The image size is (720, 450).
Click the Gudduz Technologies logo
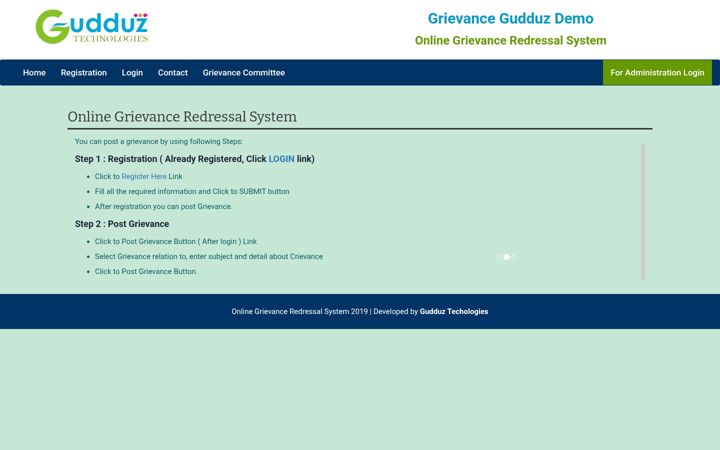(x=92, y=27)
